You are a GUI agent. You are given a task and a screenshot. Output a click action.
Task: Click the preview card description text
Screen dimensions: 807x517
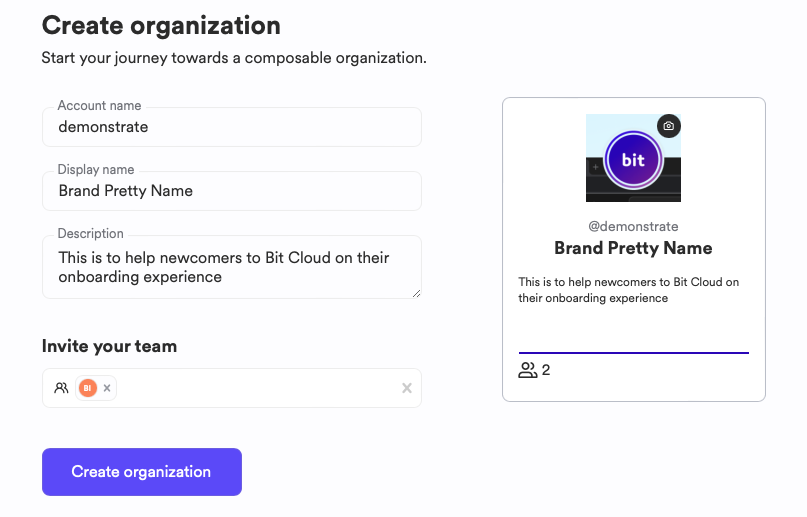pos(628,290)
